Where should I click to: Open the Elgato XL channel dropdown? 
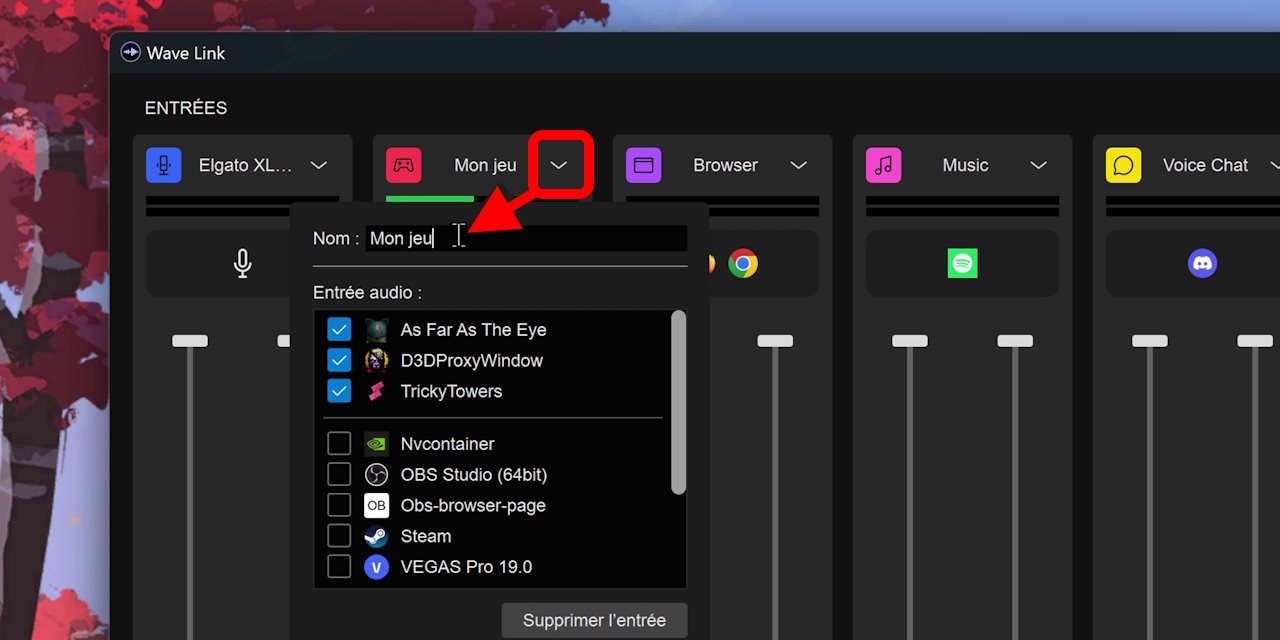point(318,165)
